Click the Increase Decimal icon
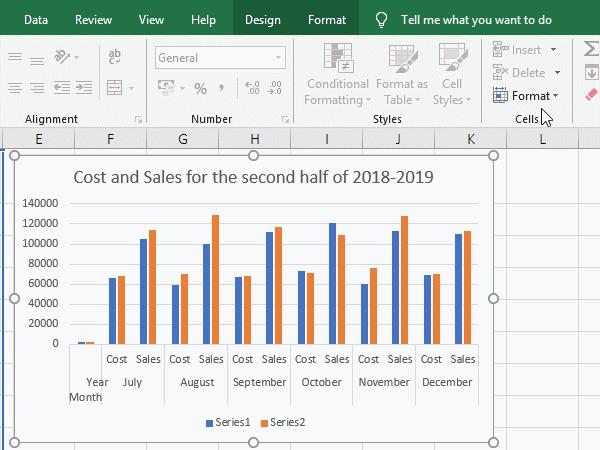This screenshot has width=600, height=450. (251, 88)
